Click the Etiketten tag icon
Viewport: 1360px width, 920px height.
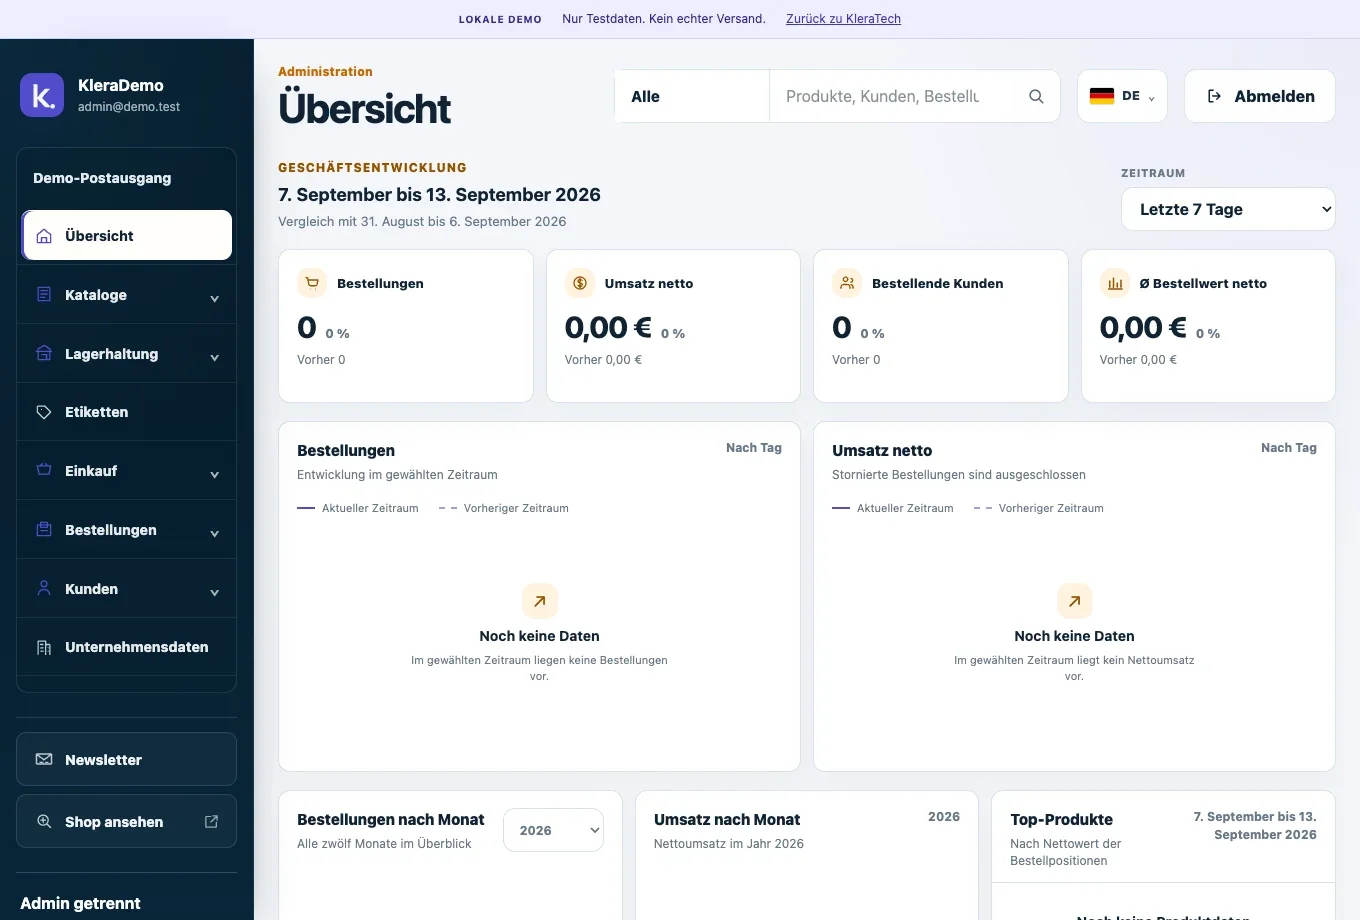(x=44, y=412)
